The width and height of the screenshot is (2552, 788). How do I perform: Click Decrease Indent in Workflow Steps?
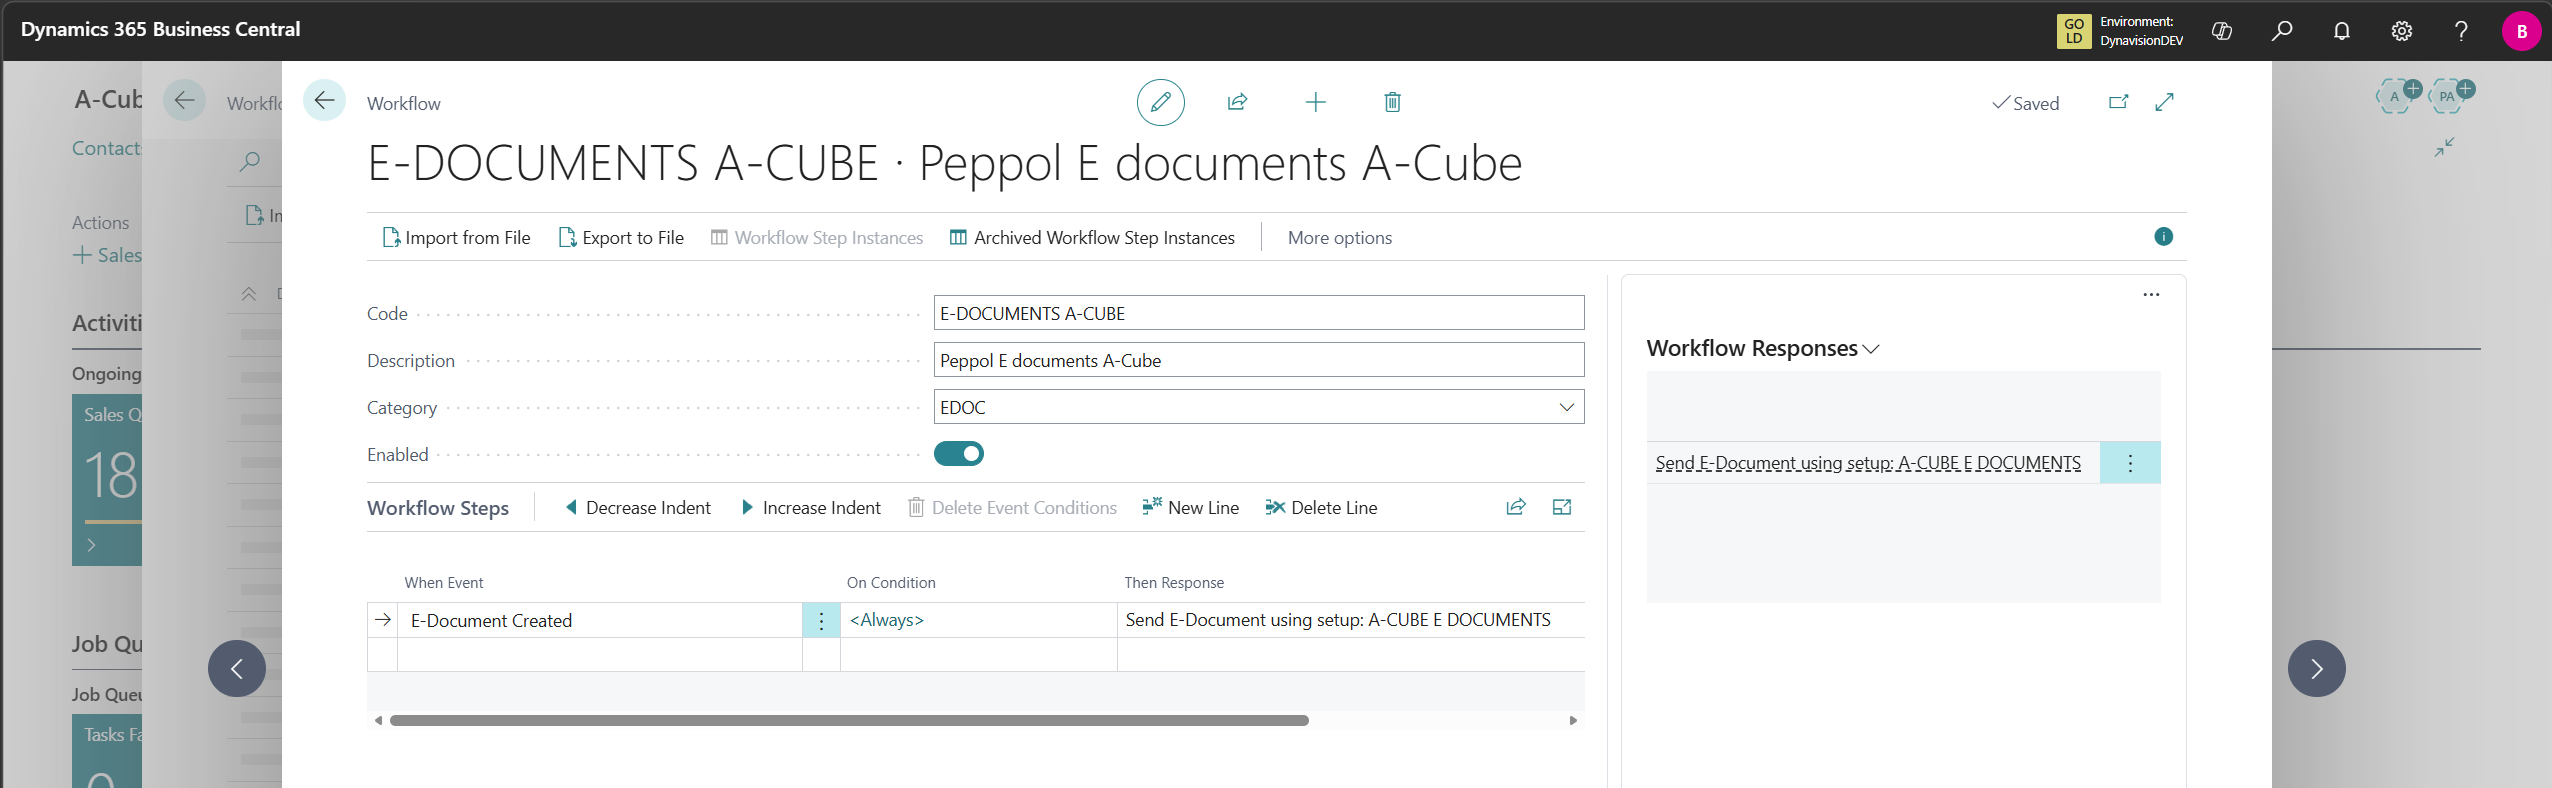point(638,508)
